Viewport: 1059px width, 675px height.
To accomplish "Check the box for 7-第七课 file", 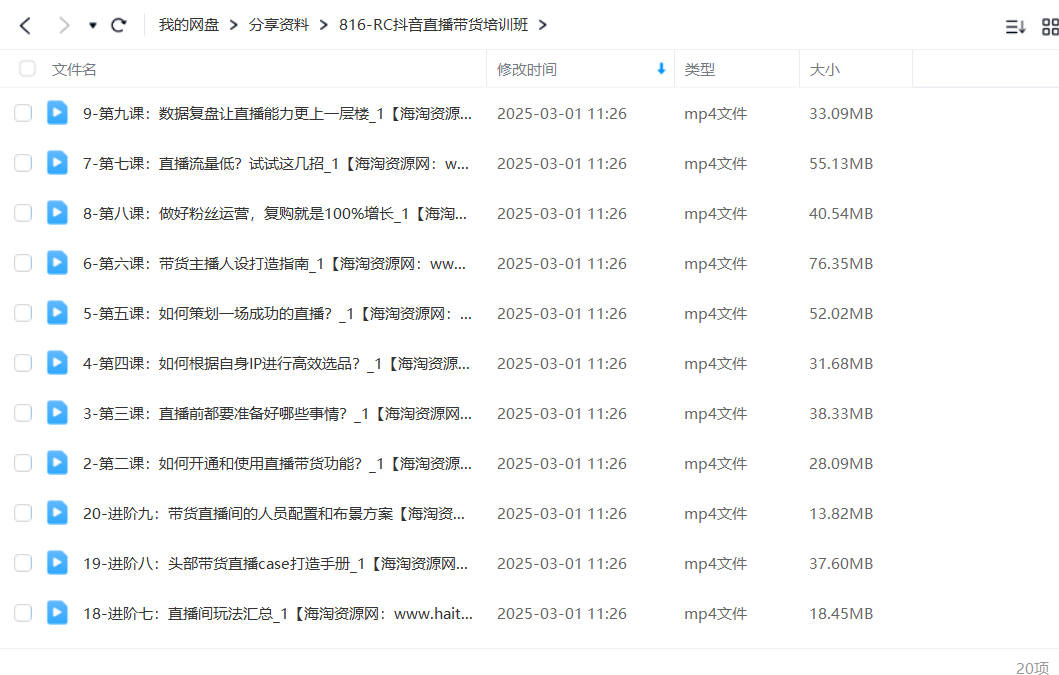I will click(23, 163).
